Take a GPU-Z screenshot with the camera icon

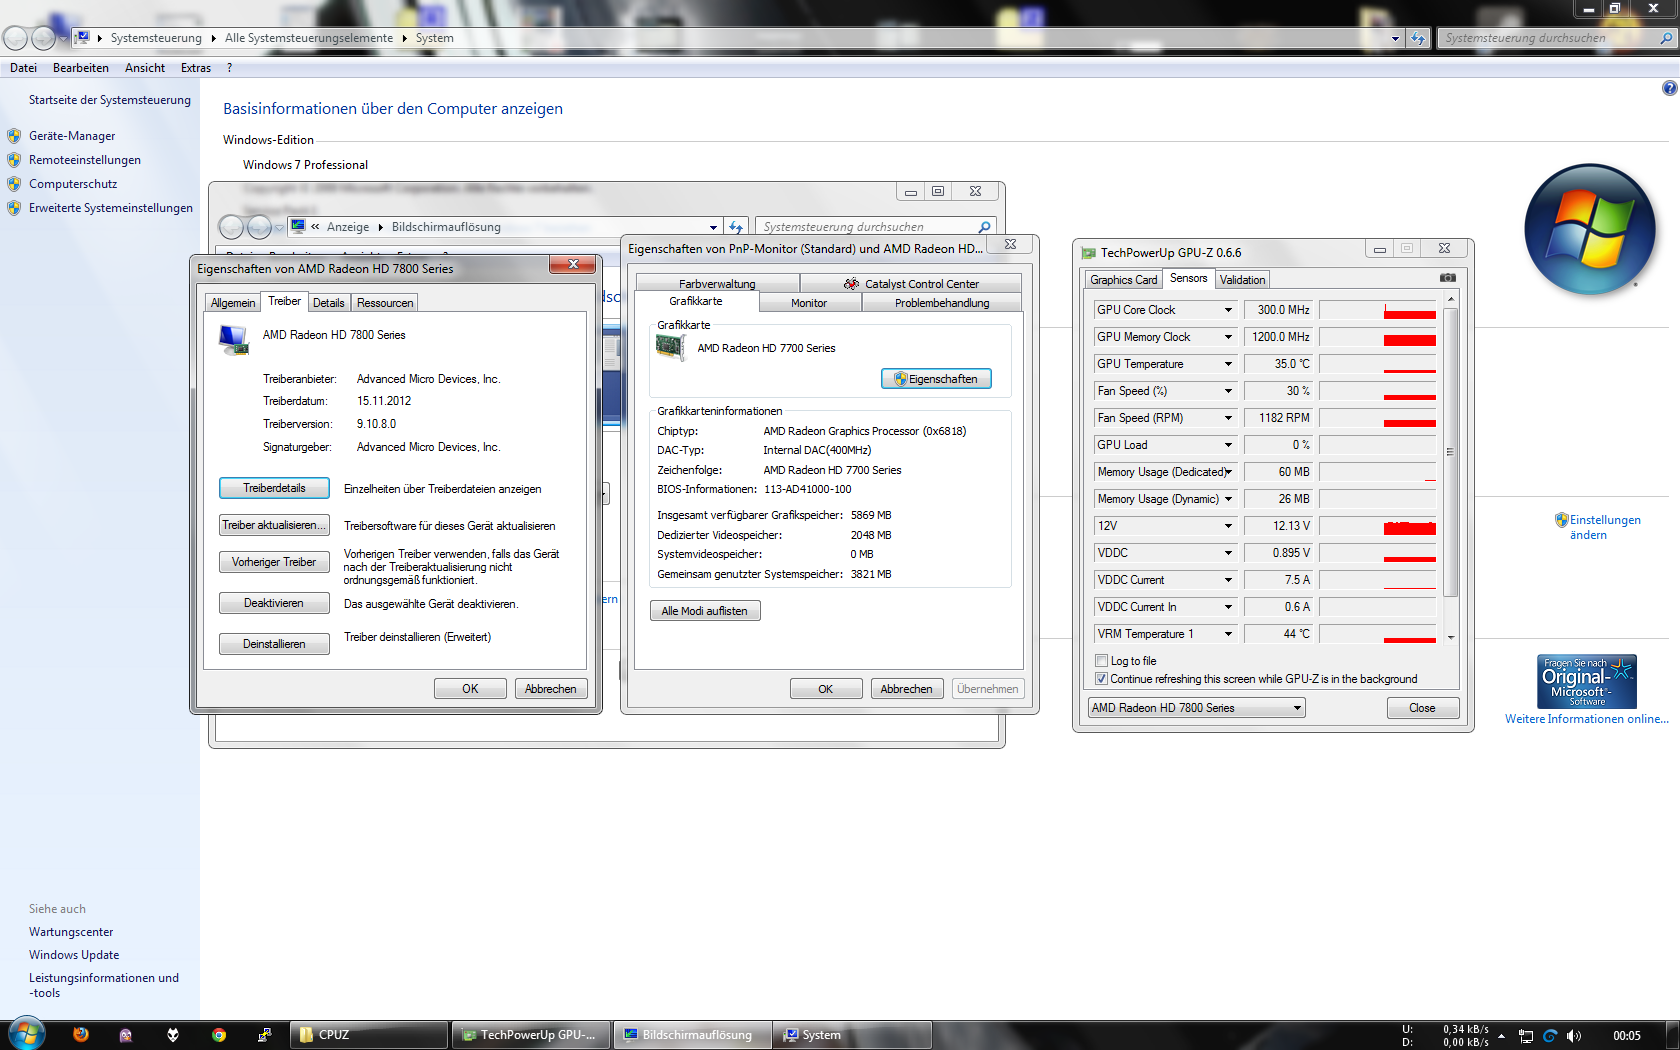point(1447,278)
